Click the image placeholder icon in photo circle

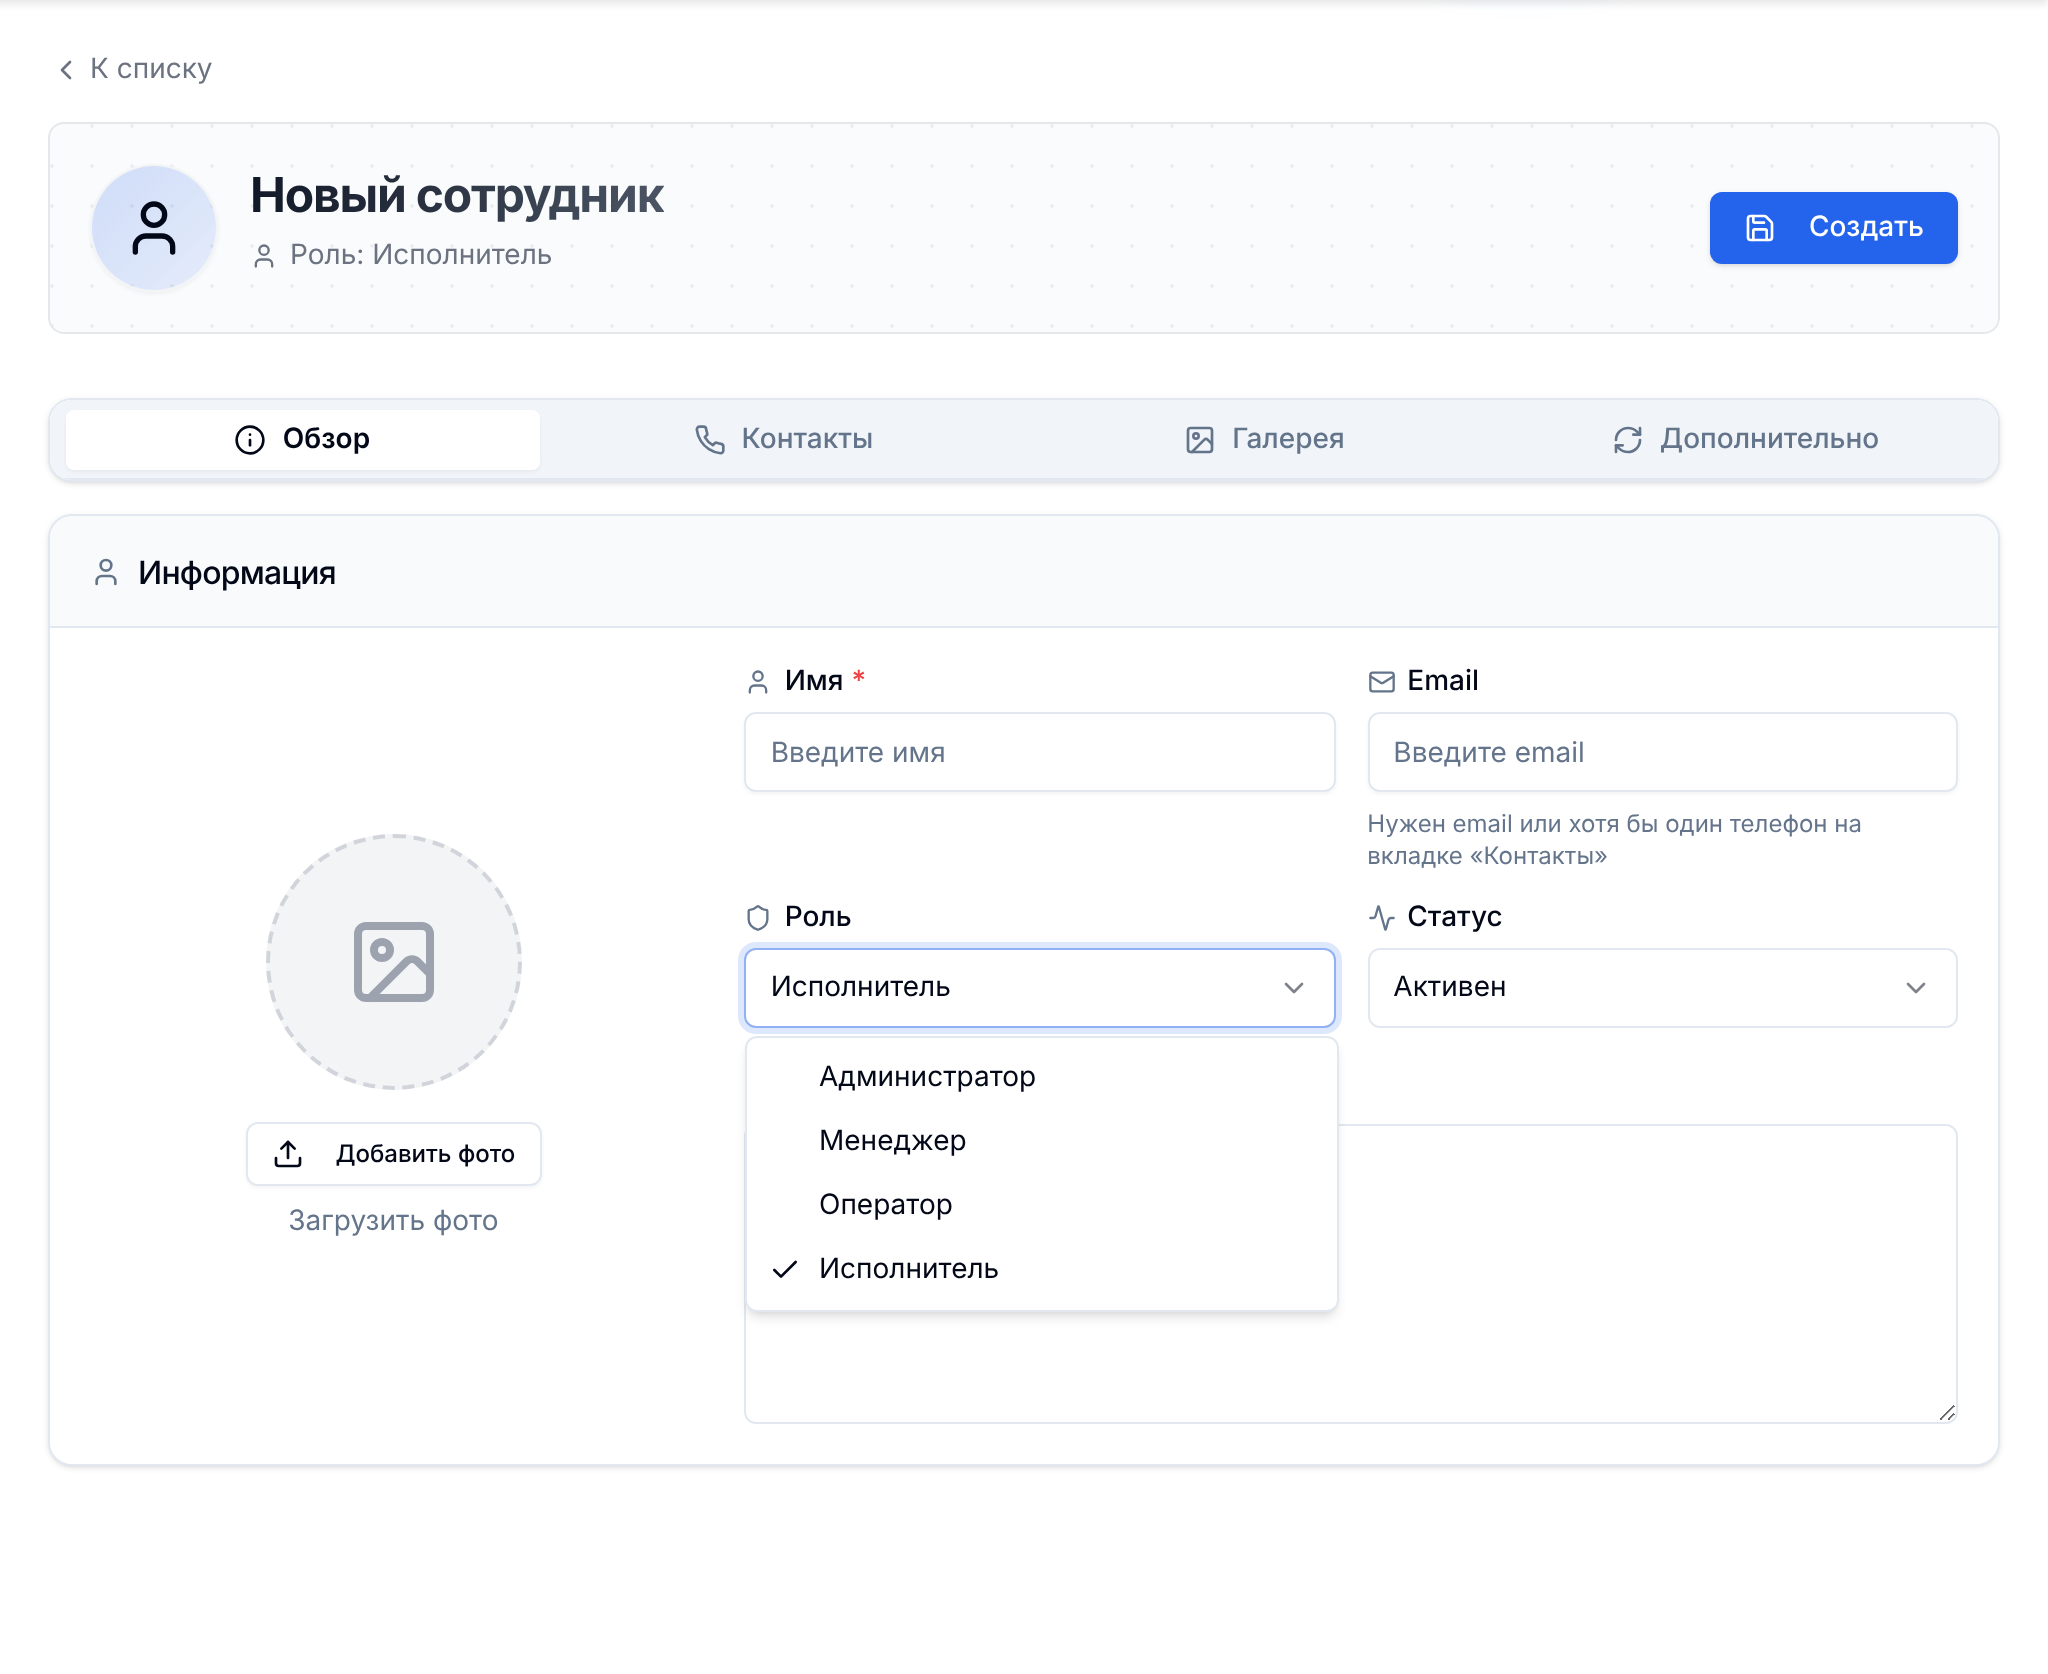tap(394, 962)
